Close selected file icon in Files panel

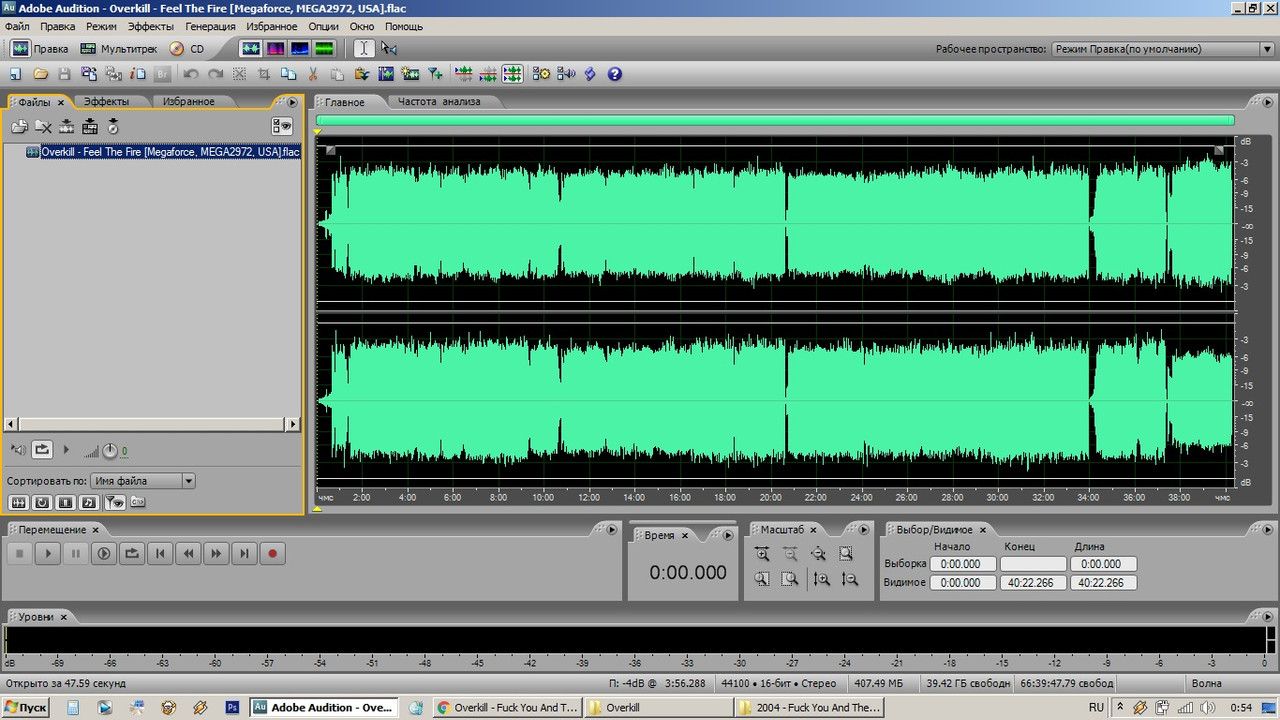[43, 126]
